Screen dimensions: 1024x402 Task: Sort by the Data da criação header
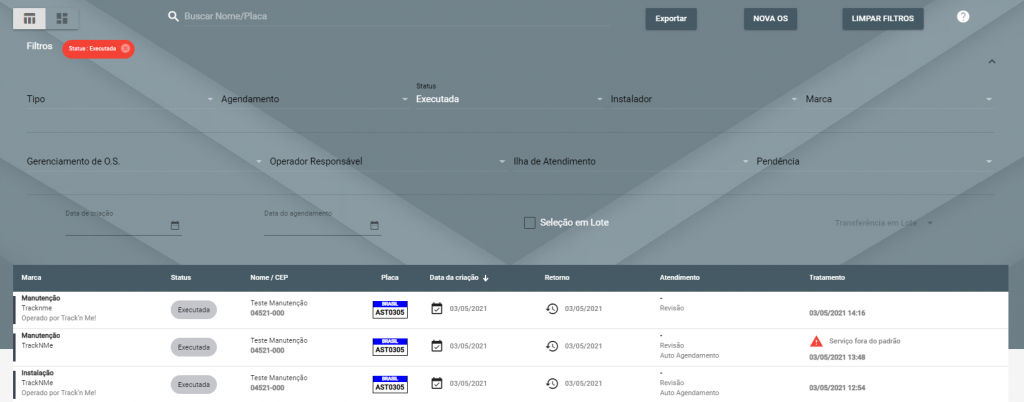pos(455,277)
